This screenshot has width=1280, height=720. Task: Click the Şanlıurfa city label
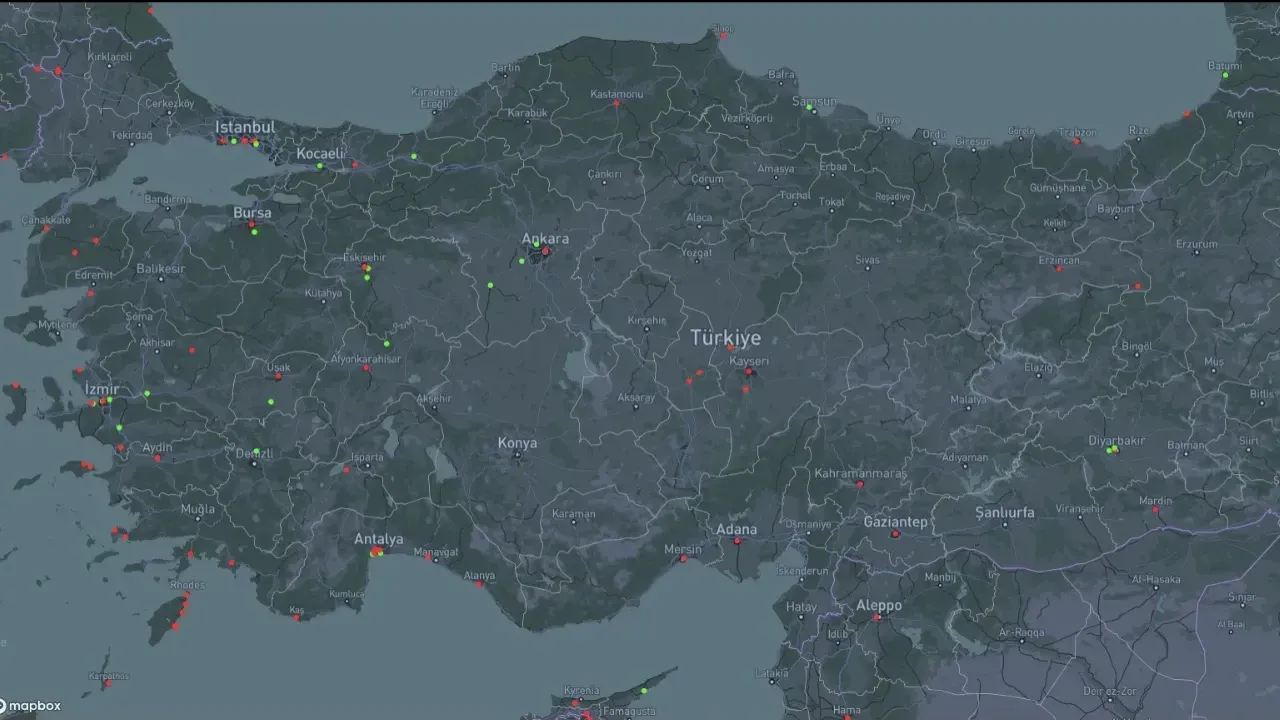[x=1004, y=513]
